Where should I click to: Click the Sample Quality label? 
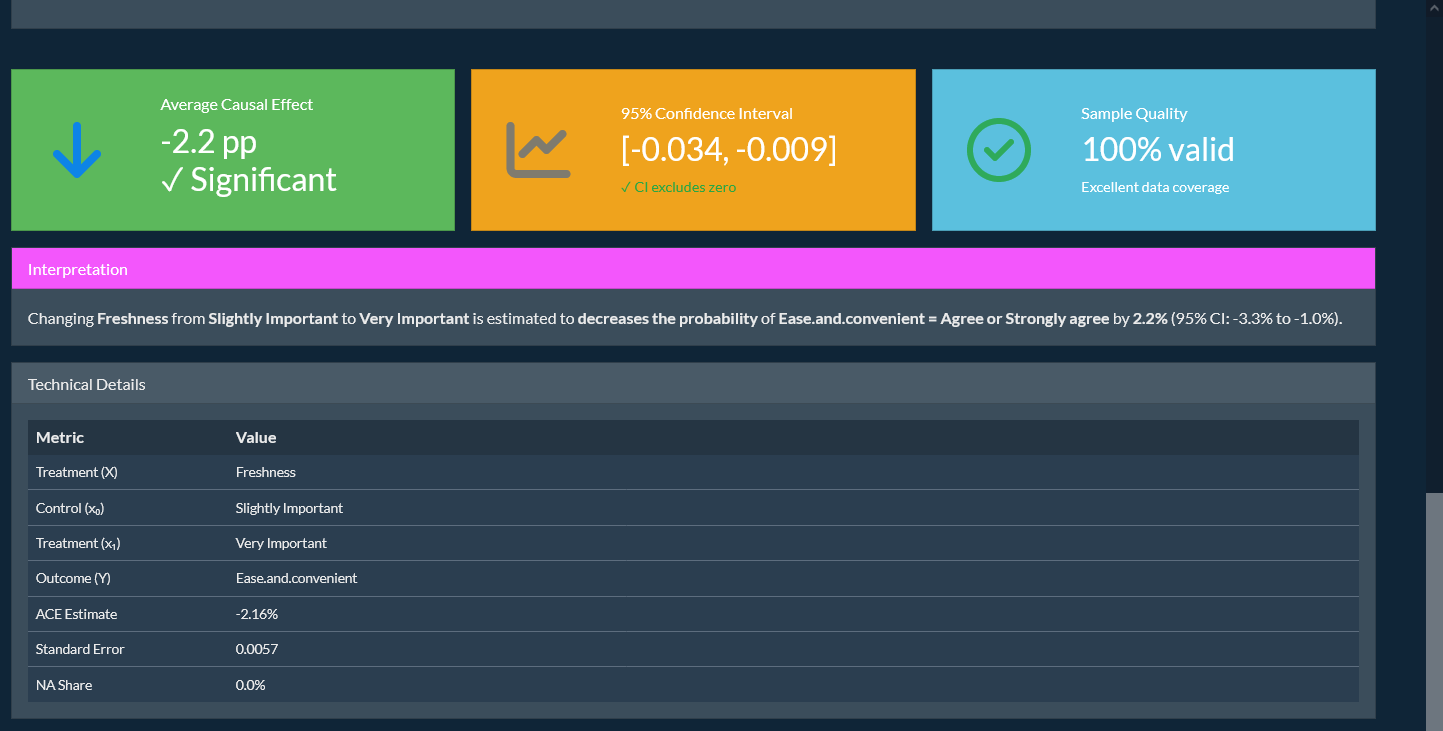(x=1134, y=114)
